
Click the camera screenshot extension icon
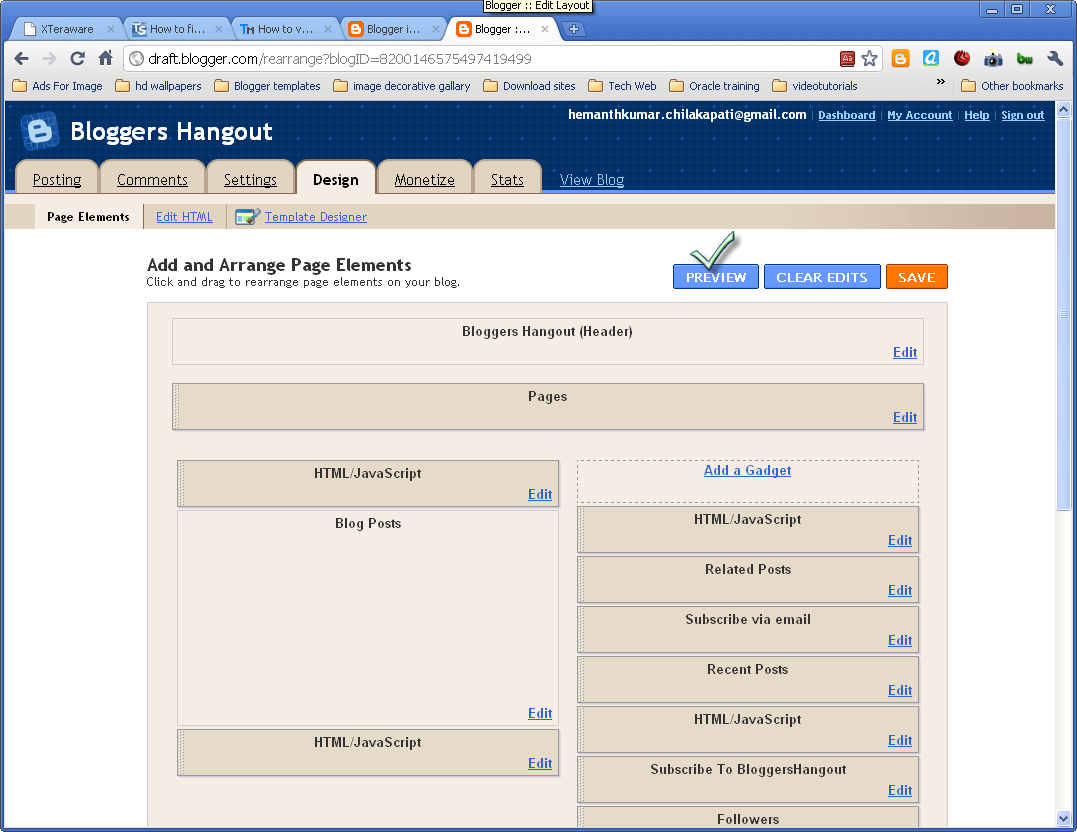(x=993, y=58)
